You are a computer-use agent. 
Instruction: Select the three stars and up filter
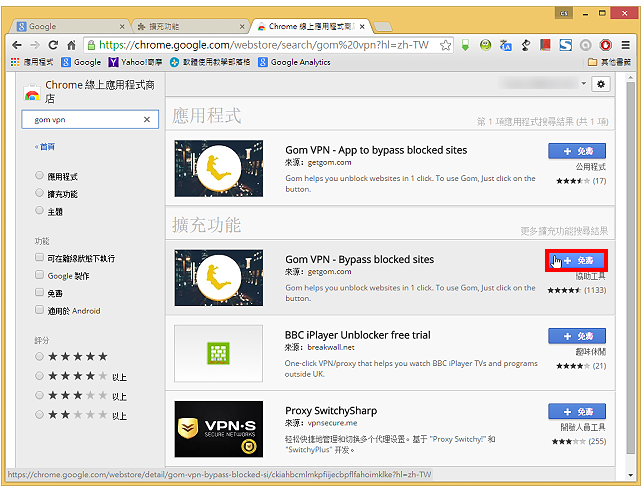pyautogui.click(x=39, y=395)
